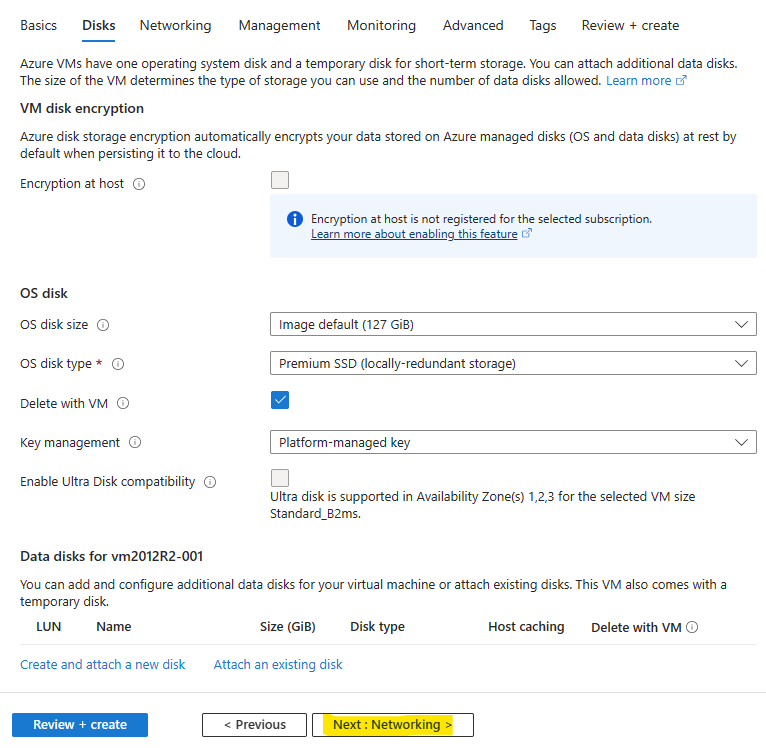The width and height of the screenshot is (766, 748).
Task: Check Enable Ultra Disk compatibility box
Action: pos(280,478)
